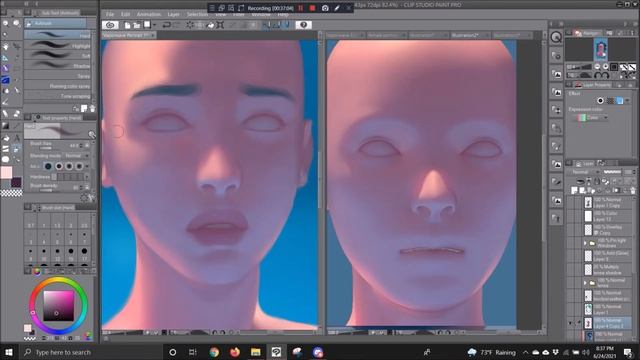Open File Explorer from the taskbar
The image size is (640, 360).
click(256, 352)
